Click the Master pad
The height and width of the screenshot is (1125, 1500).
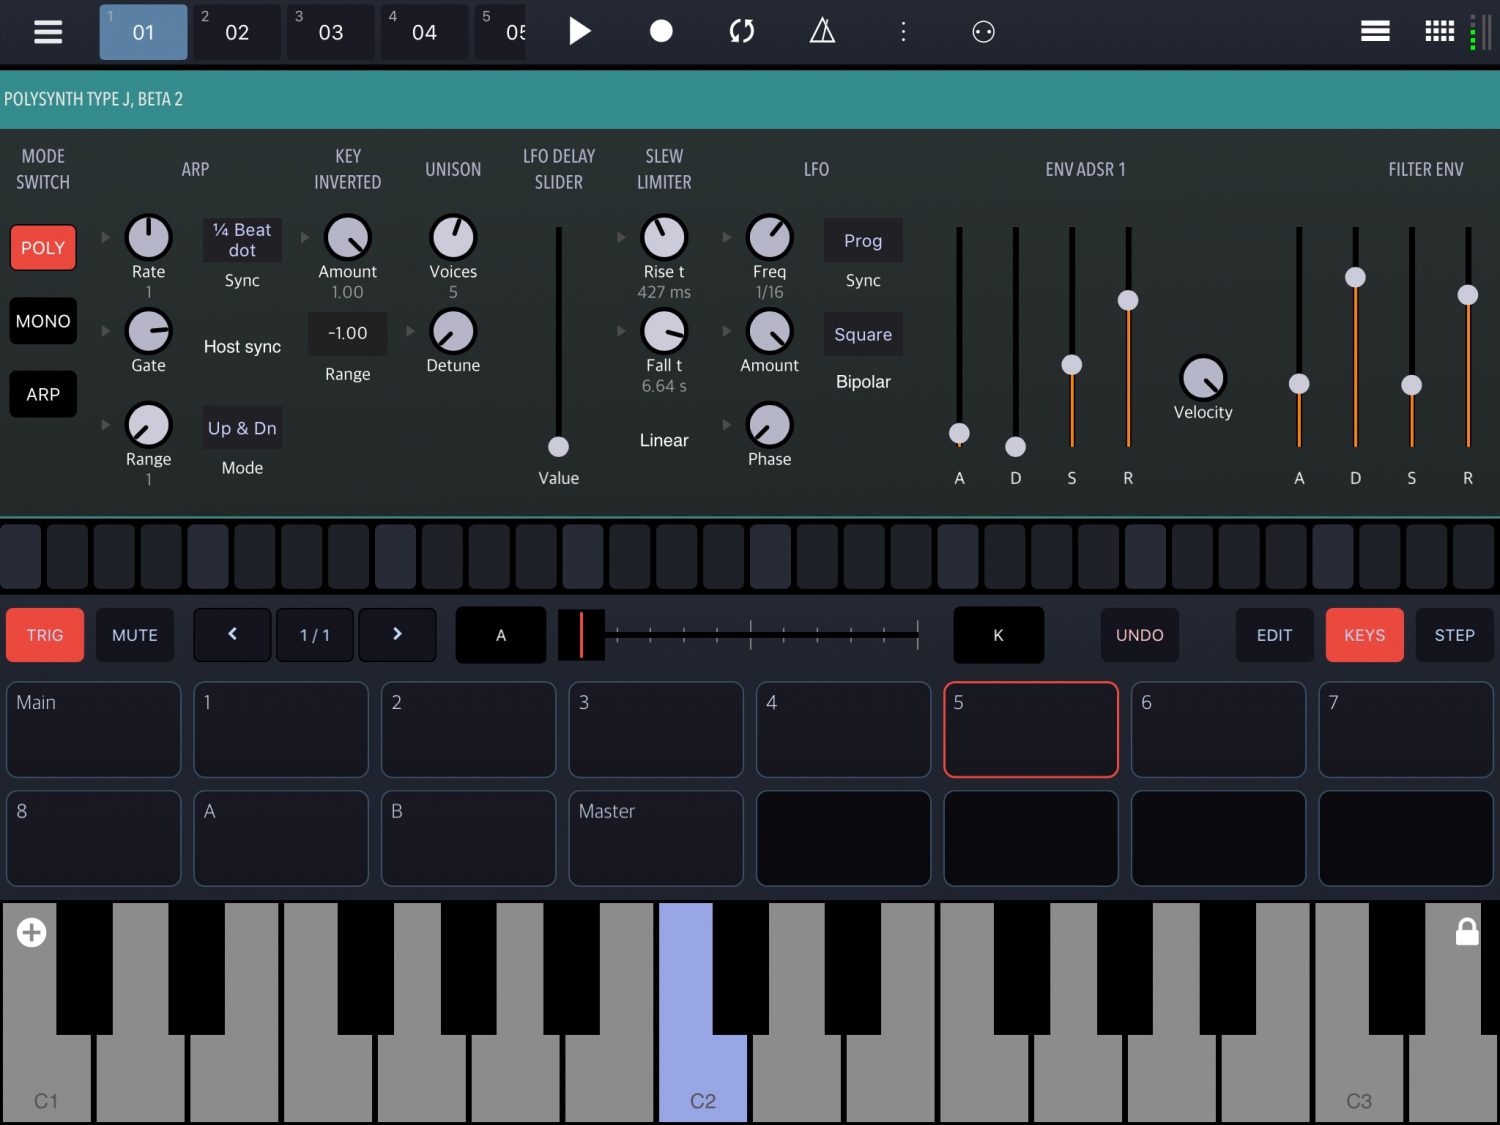[656, 838]
